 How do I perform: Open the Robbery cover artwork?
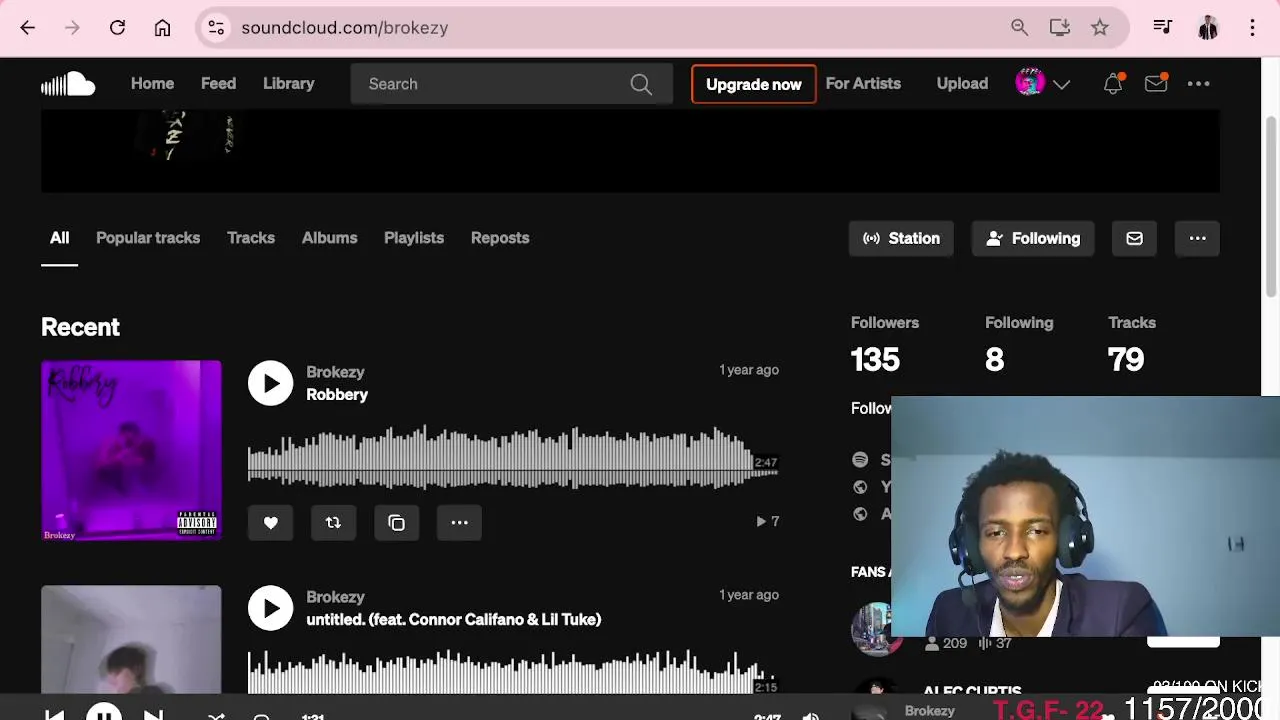(131, 450)
